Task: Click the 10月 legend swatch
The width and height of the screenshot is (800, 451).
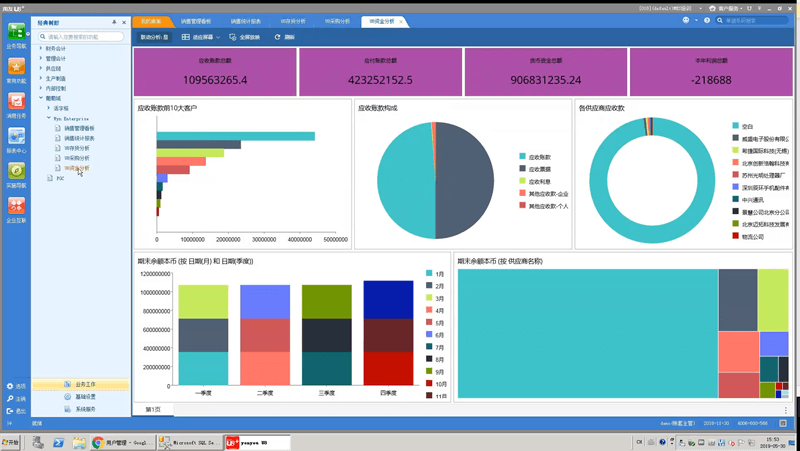Action: [429, 384]
